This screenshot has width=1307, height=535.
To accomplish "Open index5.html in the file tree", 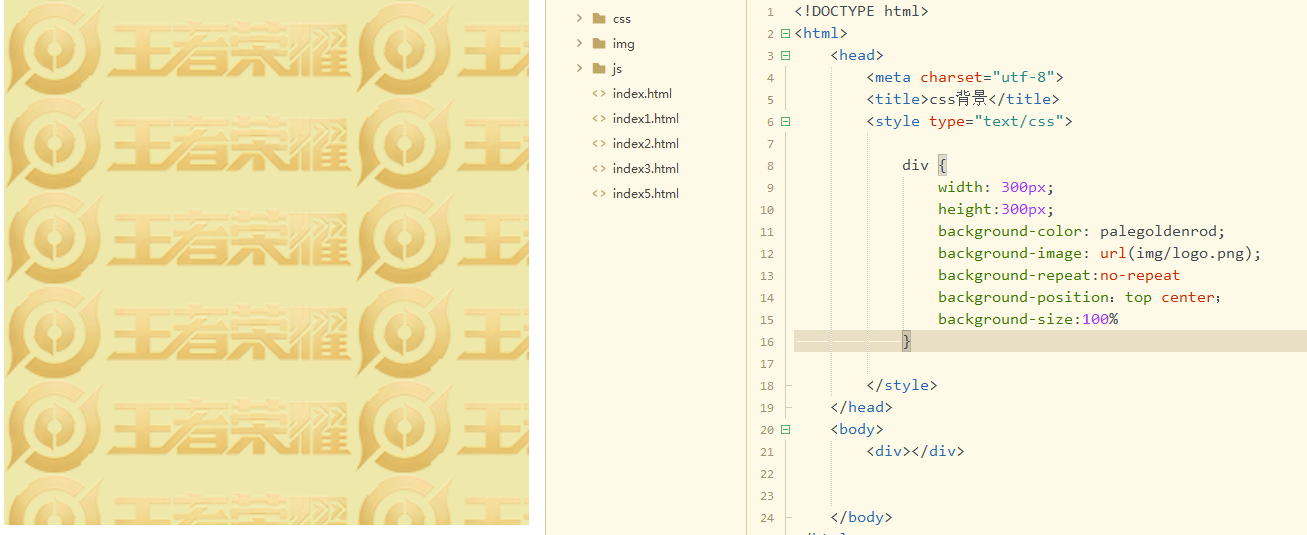I will point(646,193).
